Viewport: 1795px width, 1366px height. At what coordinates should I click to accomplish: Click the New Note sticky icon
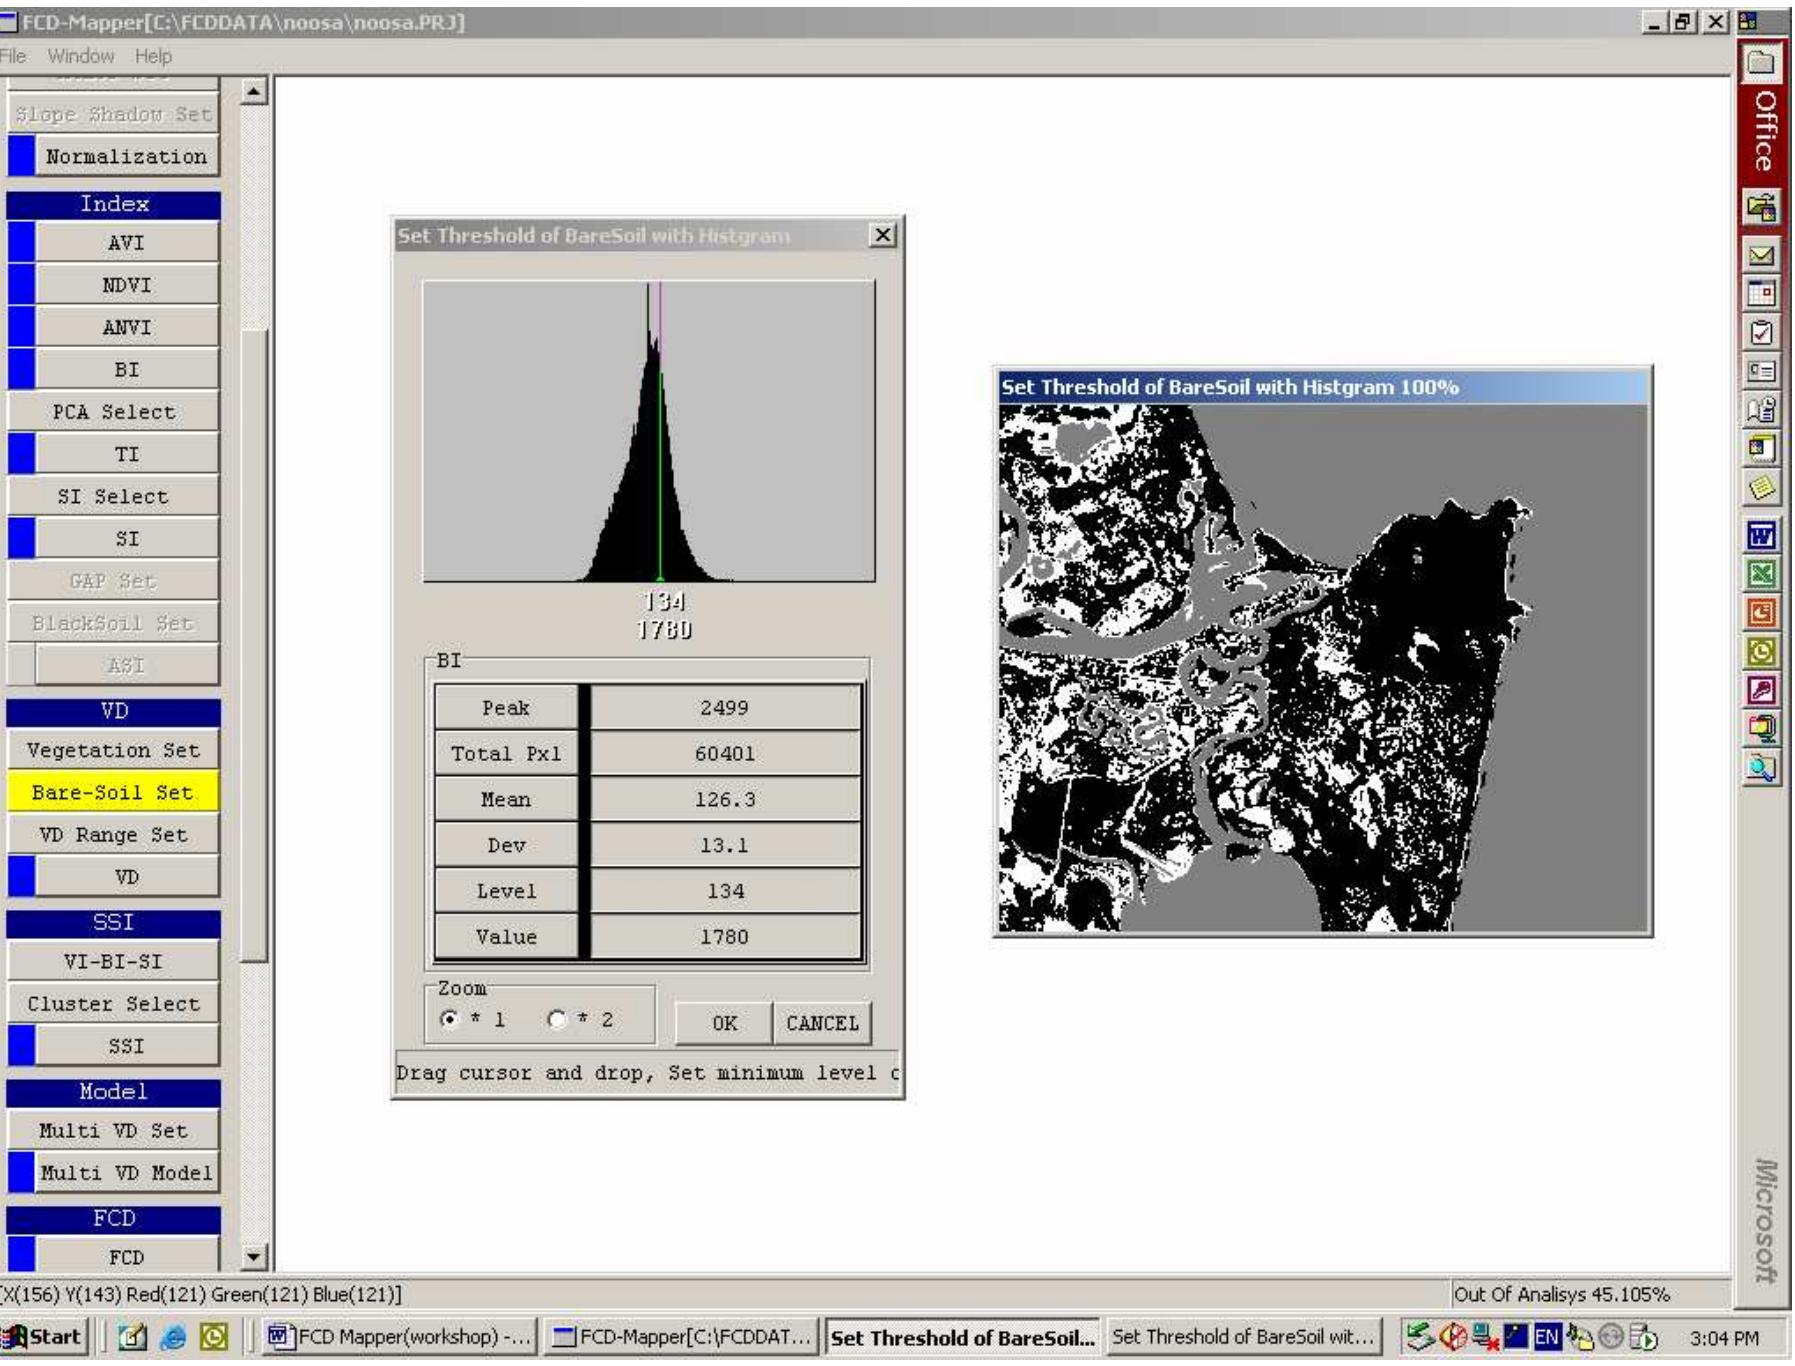pyautogui.click(x=1760, y=487)
